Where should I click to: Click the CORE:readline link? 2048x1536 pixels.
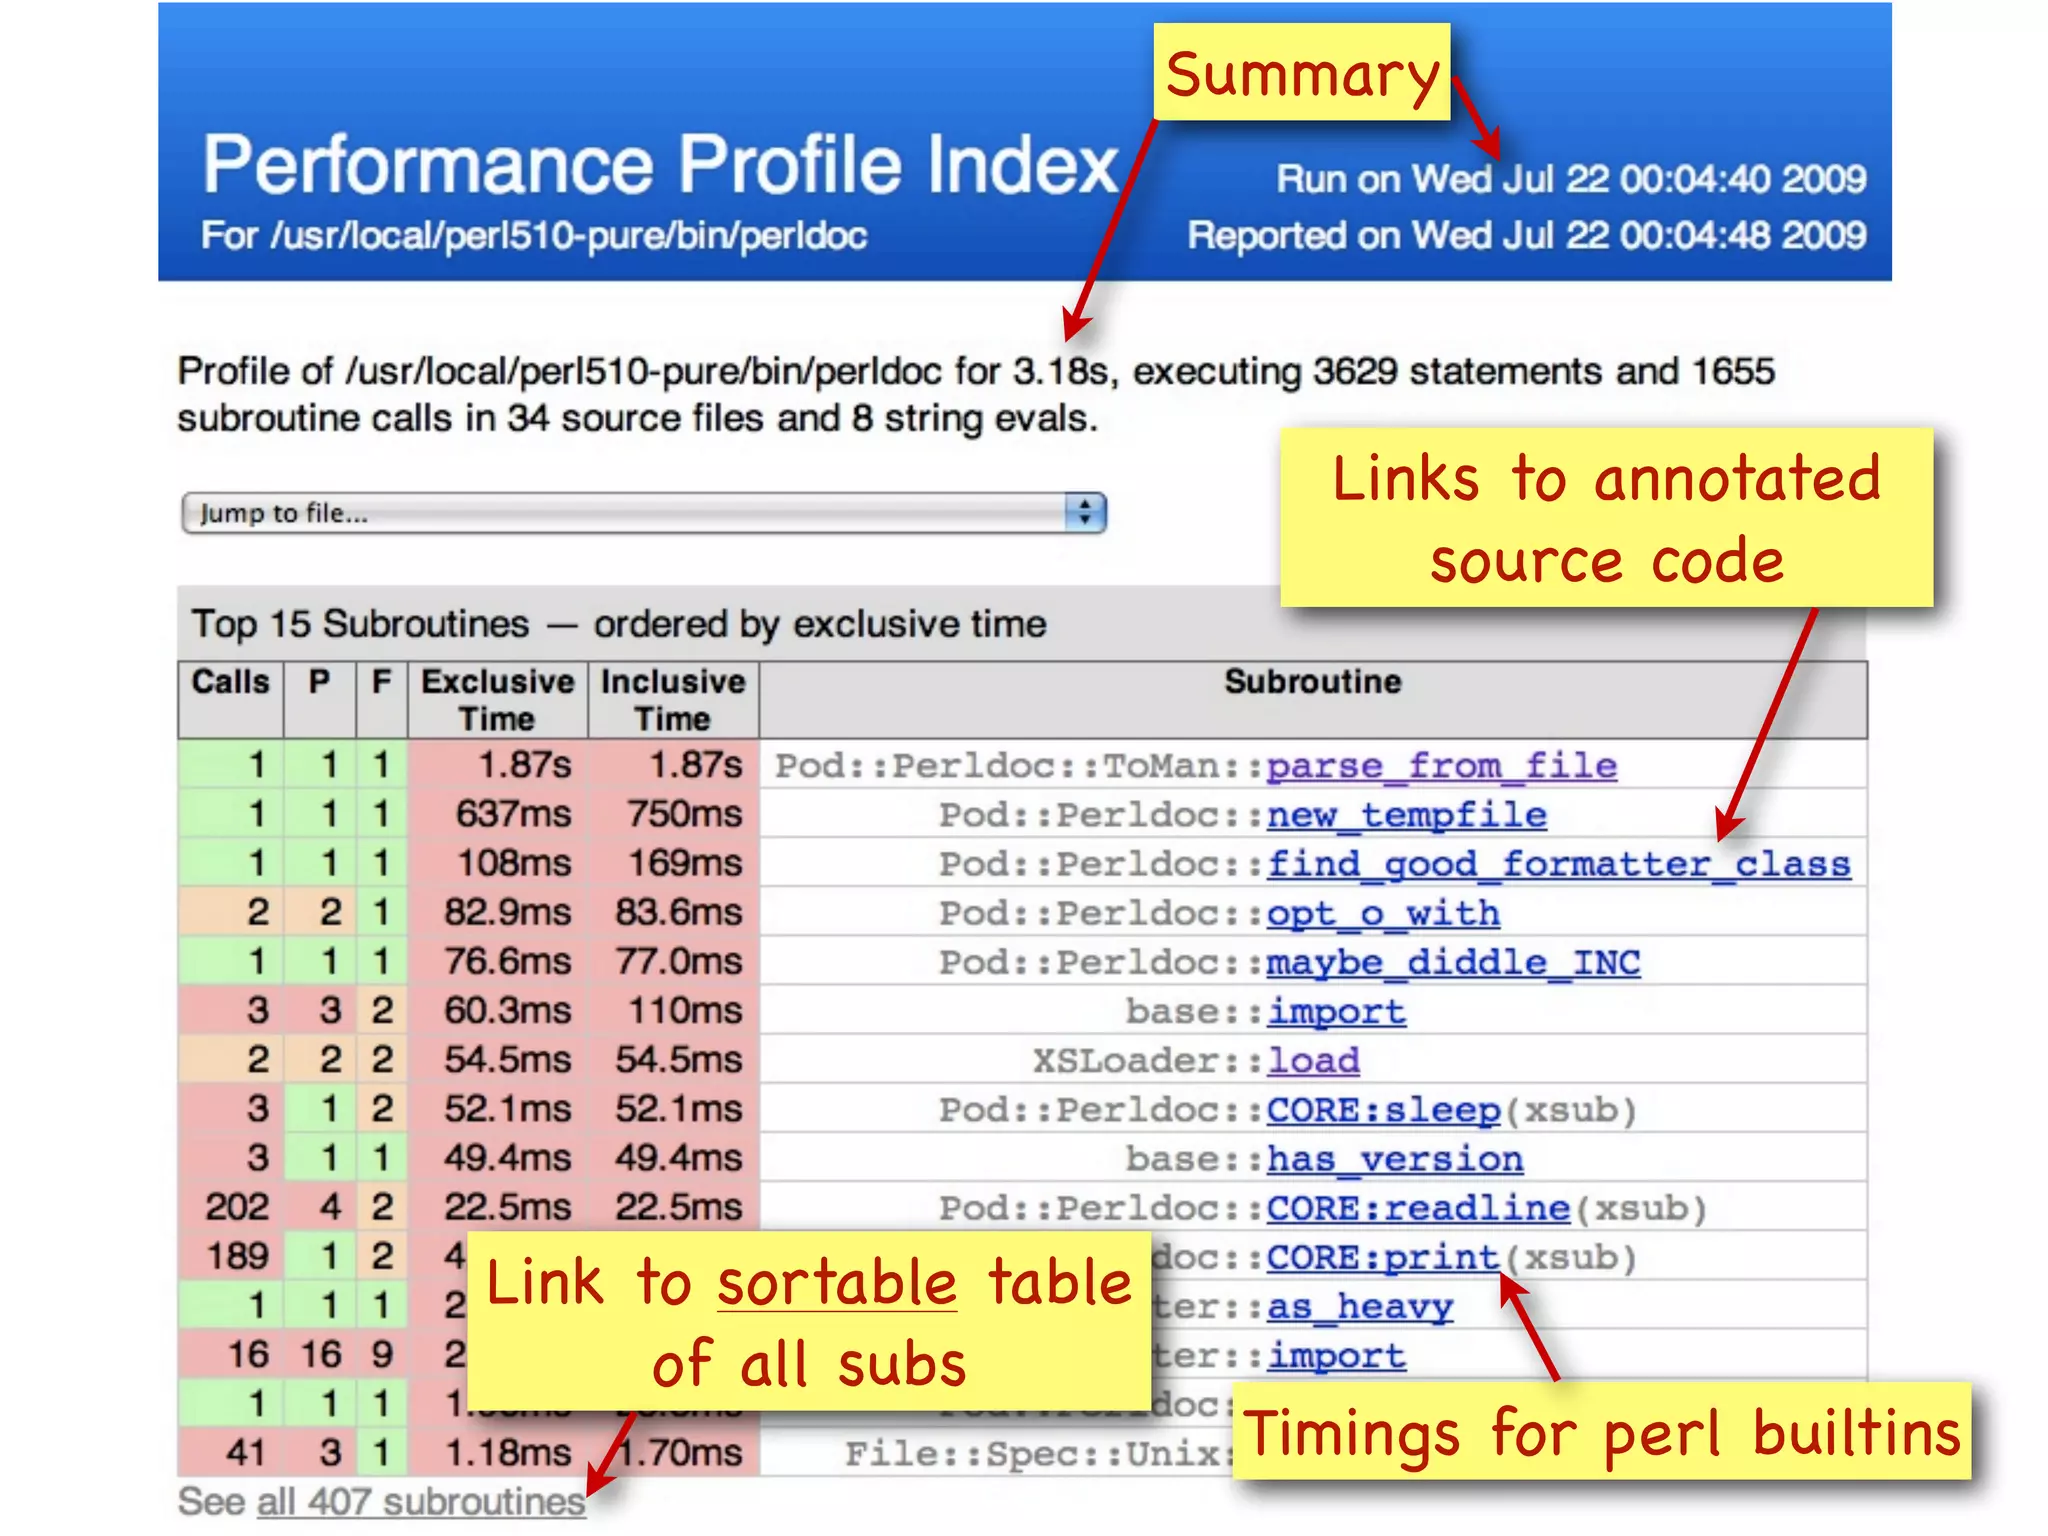(1418, 1207)
